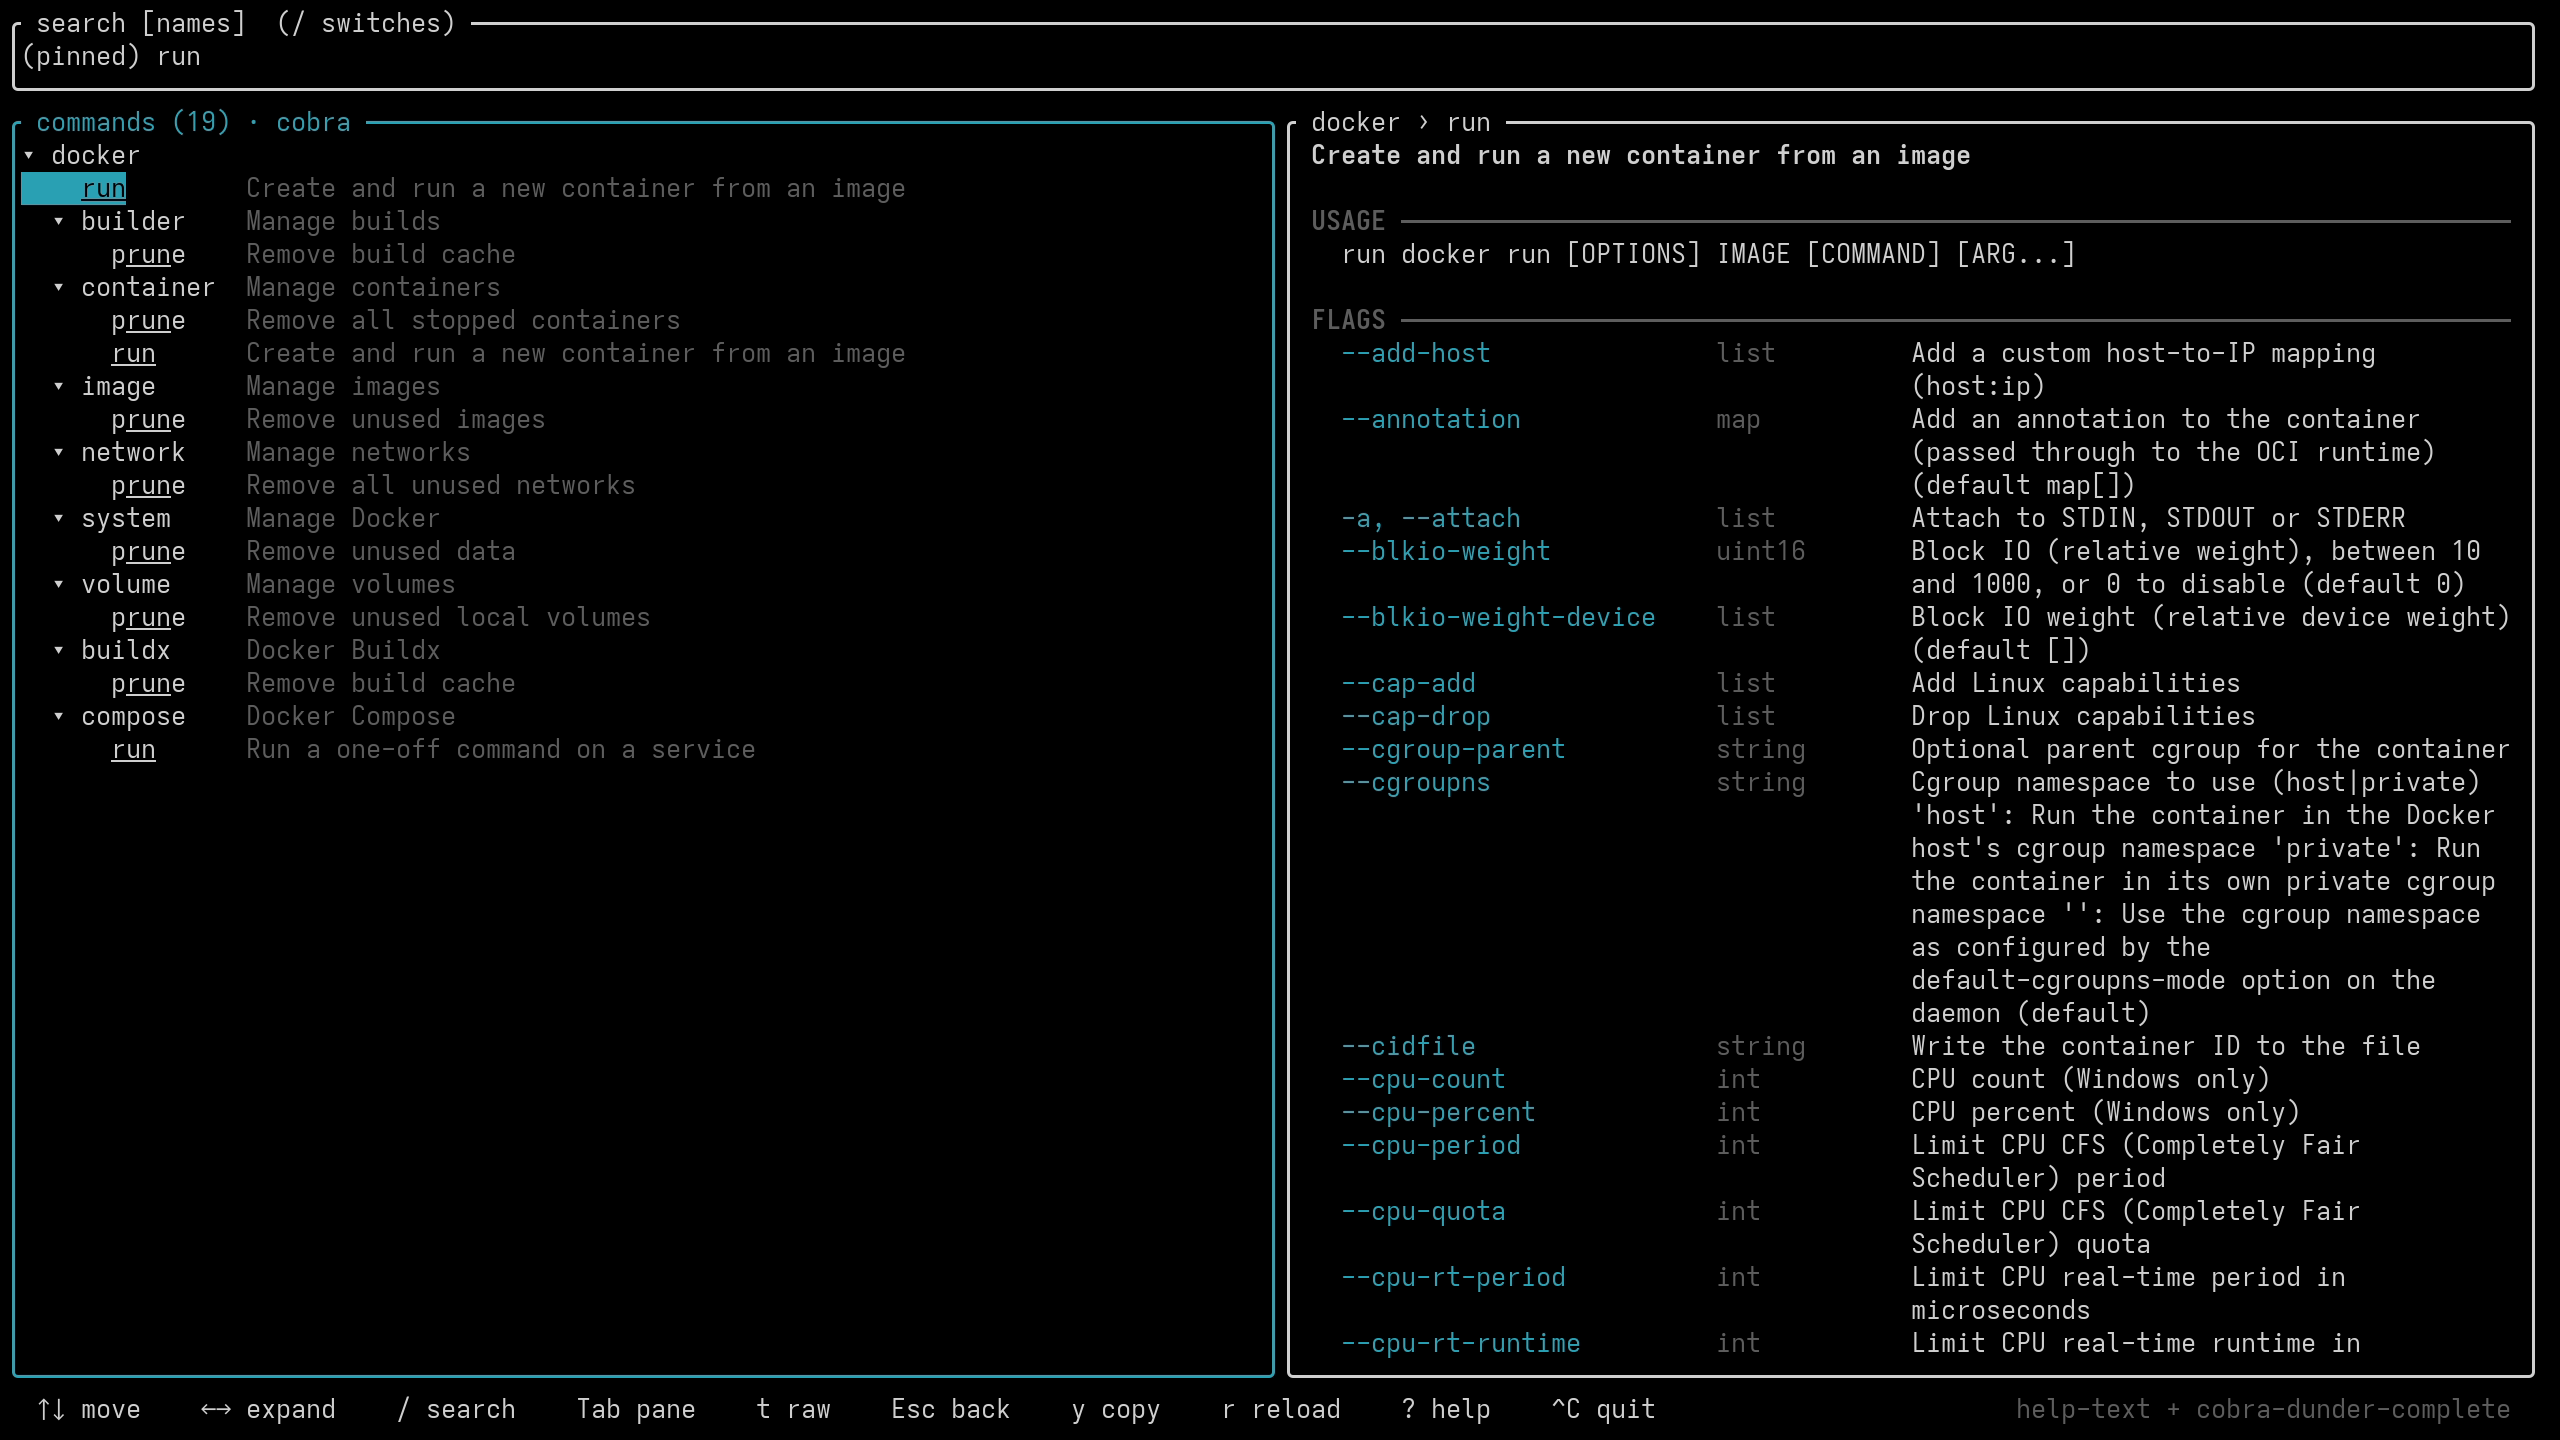Click the Esc back shortcut in footer

[x=951, y=1410]
